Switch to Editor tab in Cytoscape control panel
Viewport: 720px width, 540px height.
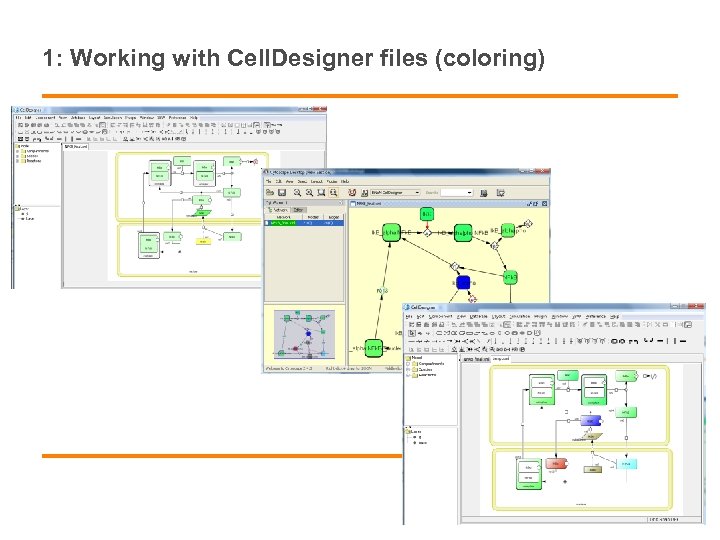click(x=298, y=210)
